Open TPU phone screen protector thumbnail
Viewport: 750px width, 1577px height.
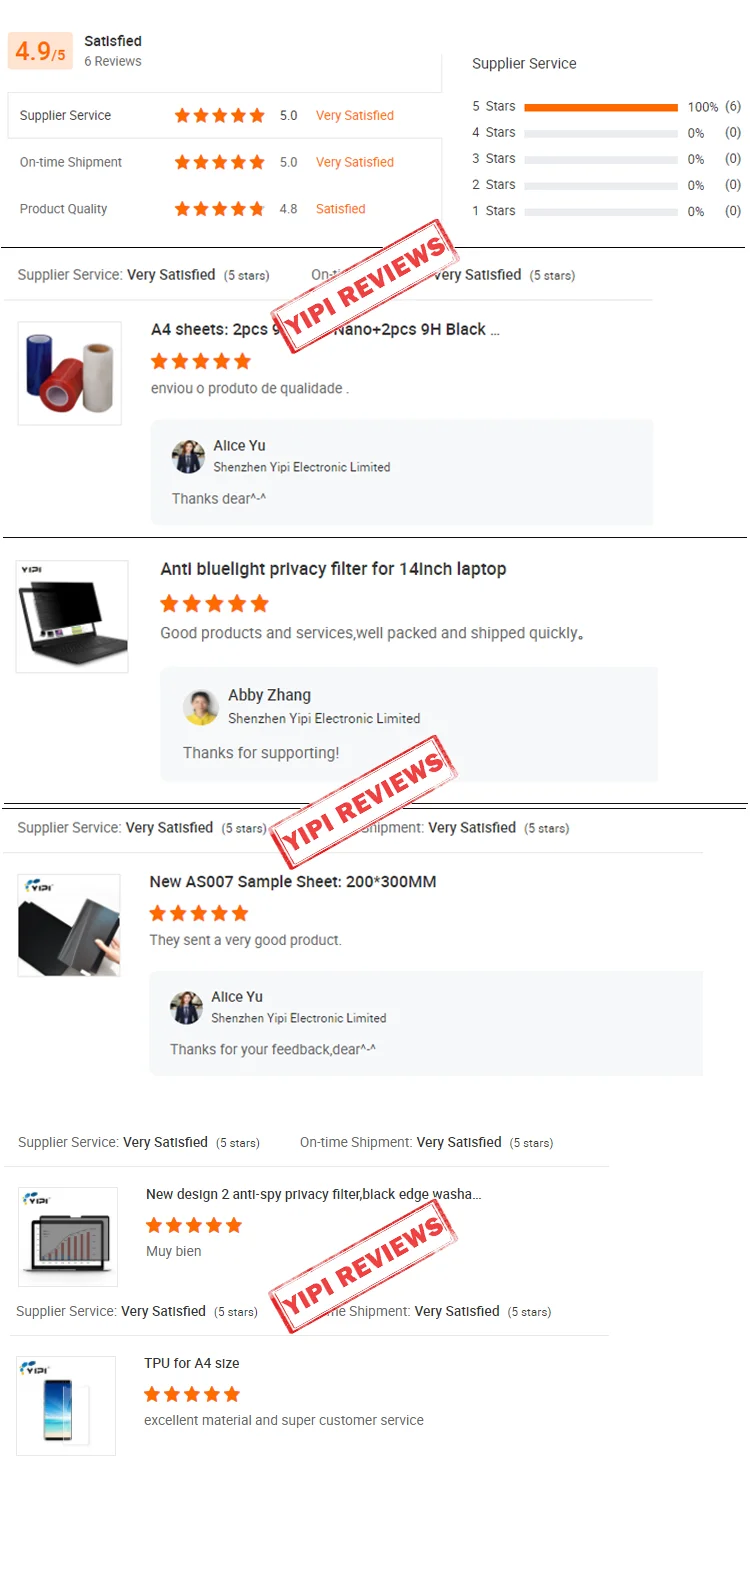coord(66,1405)
